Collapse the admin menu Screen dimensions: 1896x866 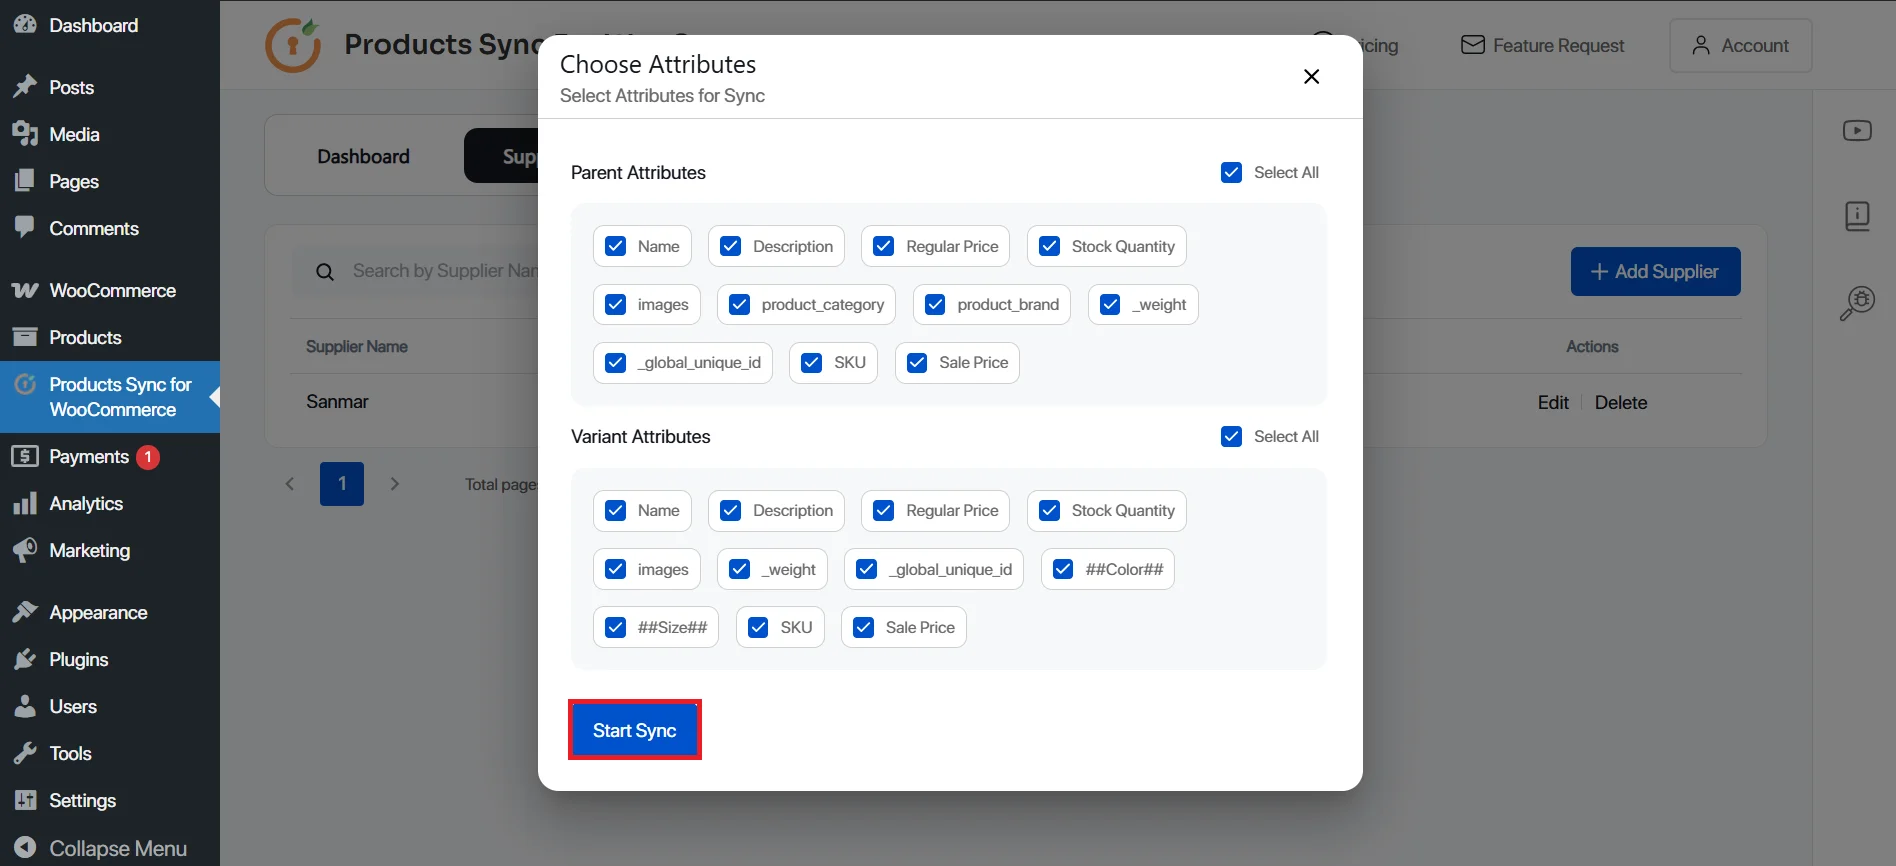coord(100,847)
